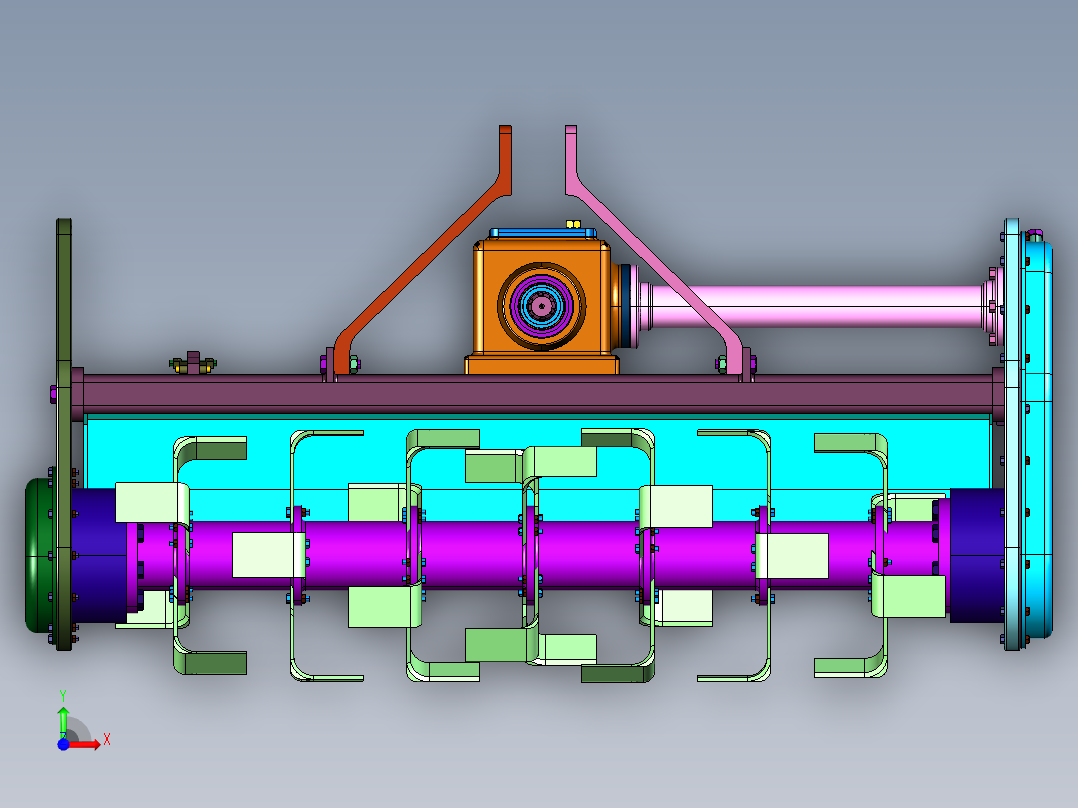Click the red X axis arrow of the triad

(x=85, y=744)
